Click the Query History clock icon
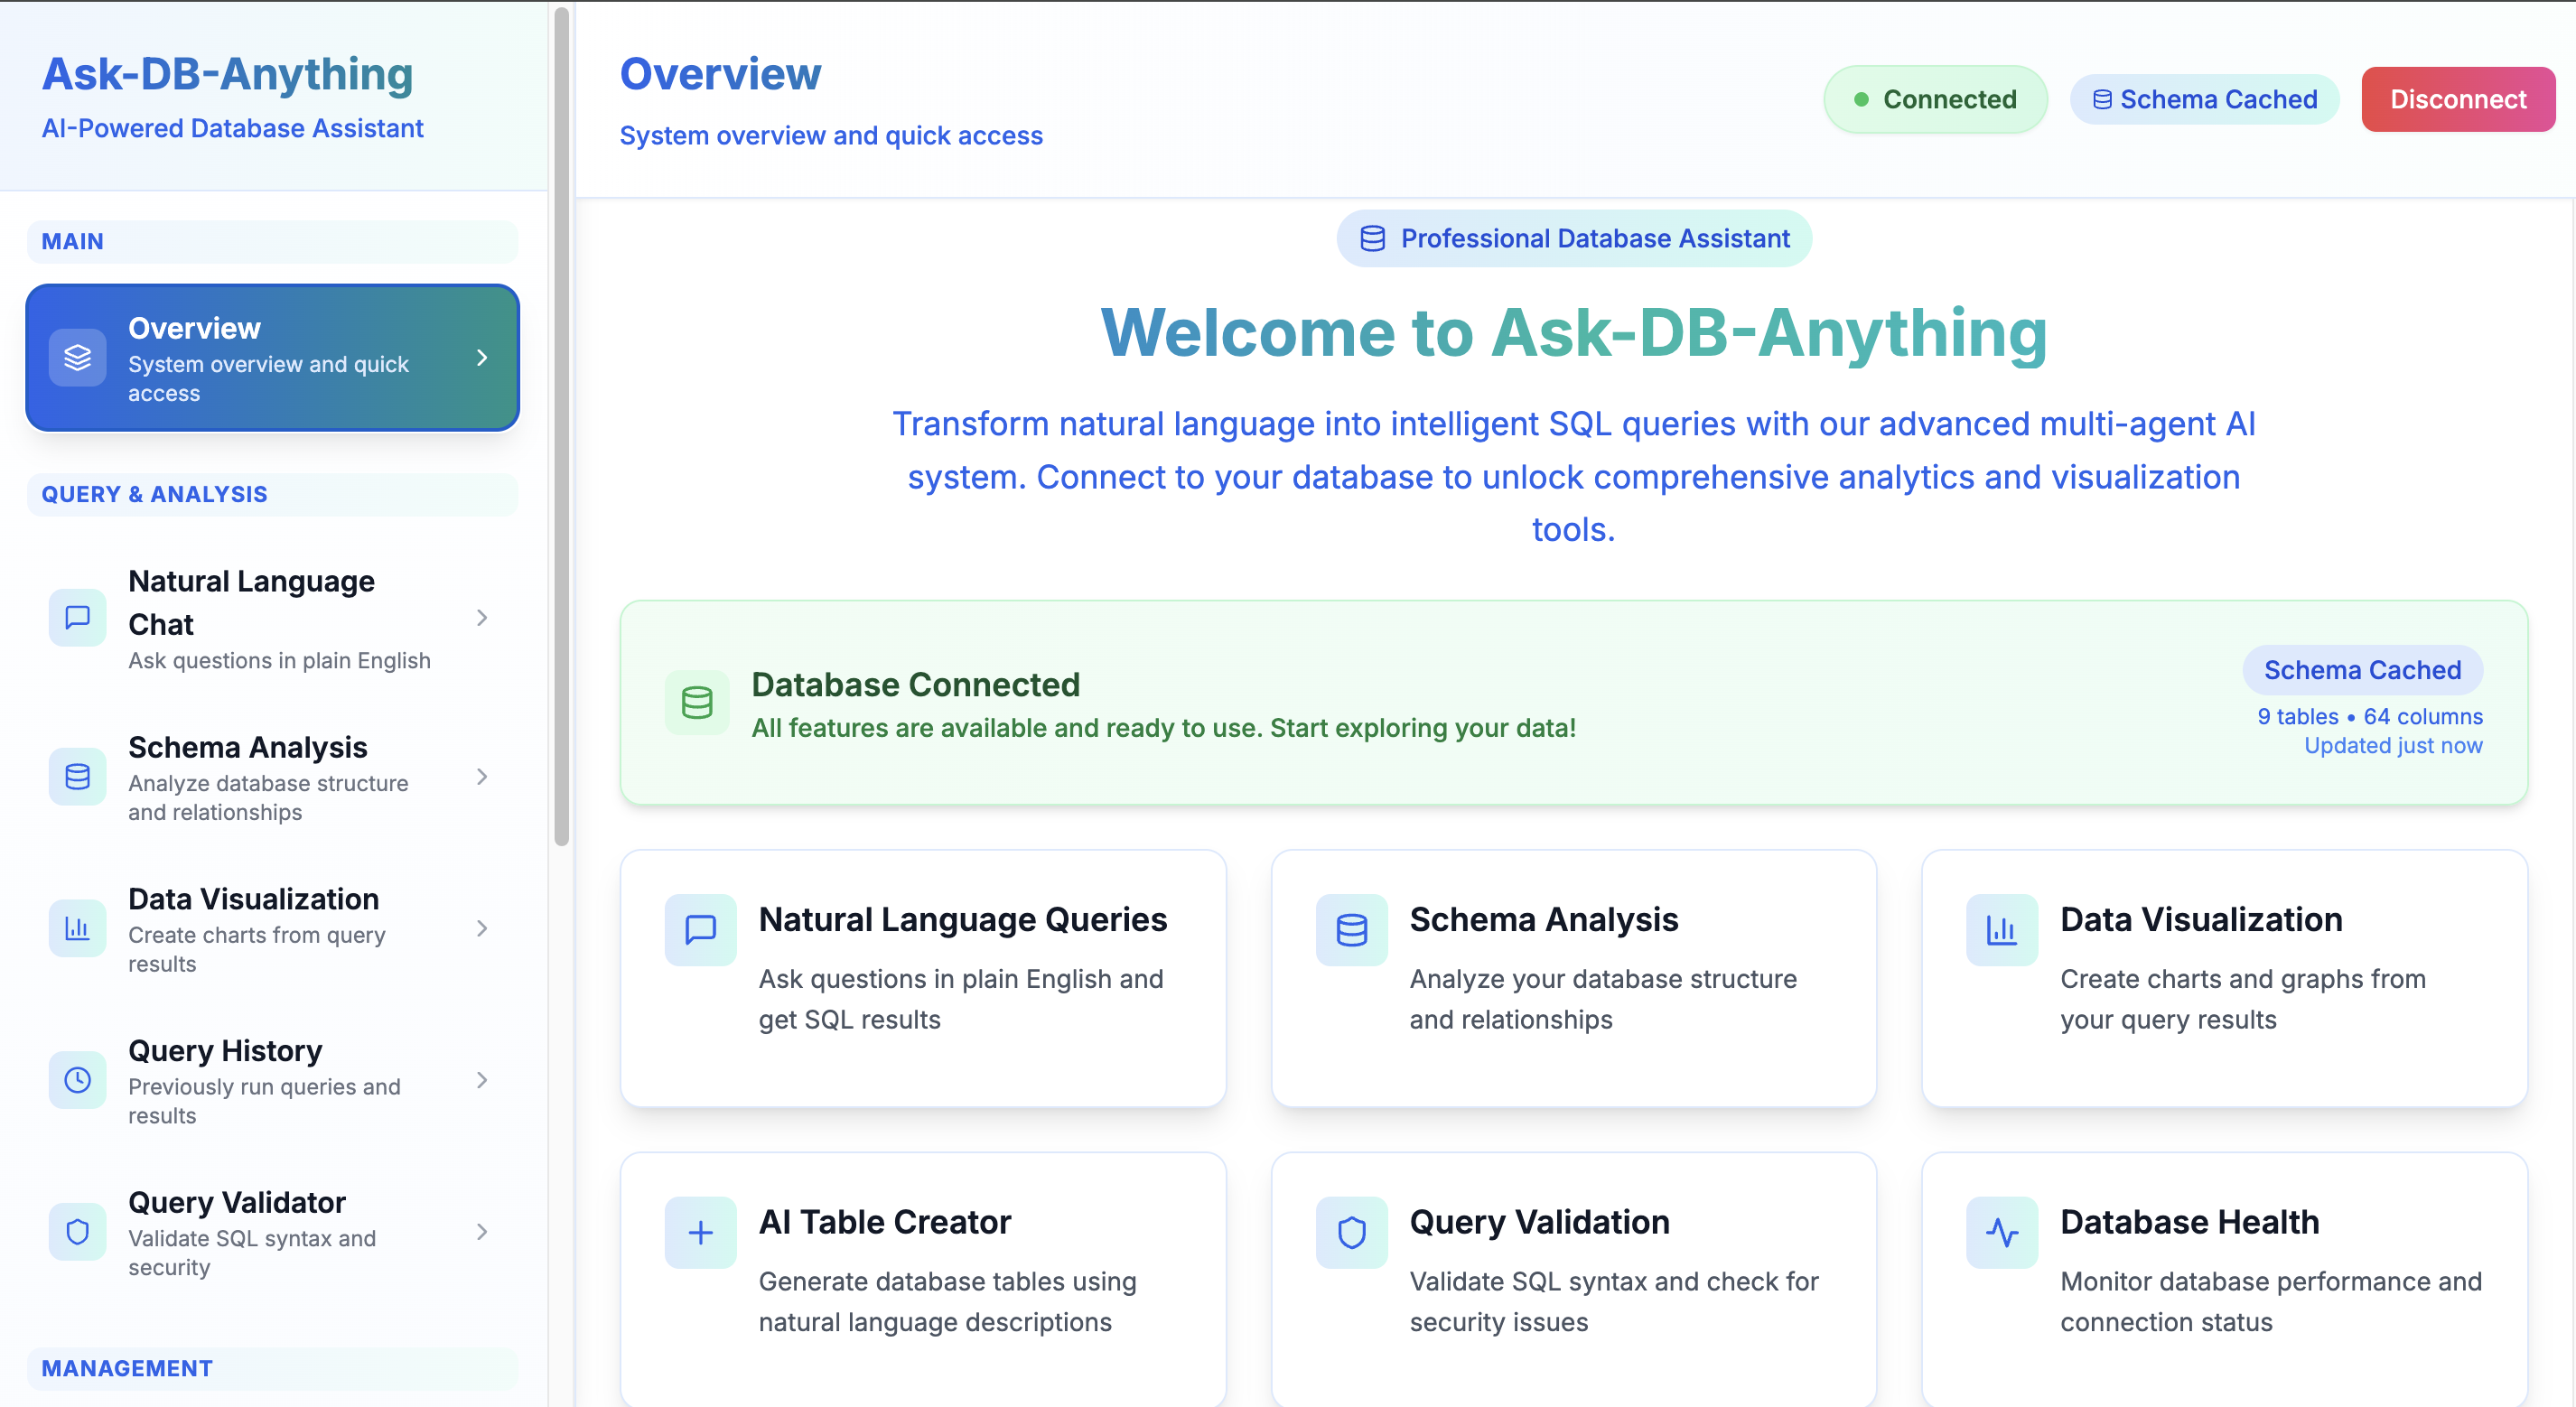 77,1080
